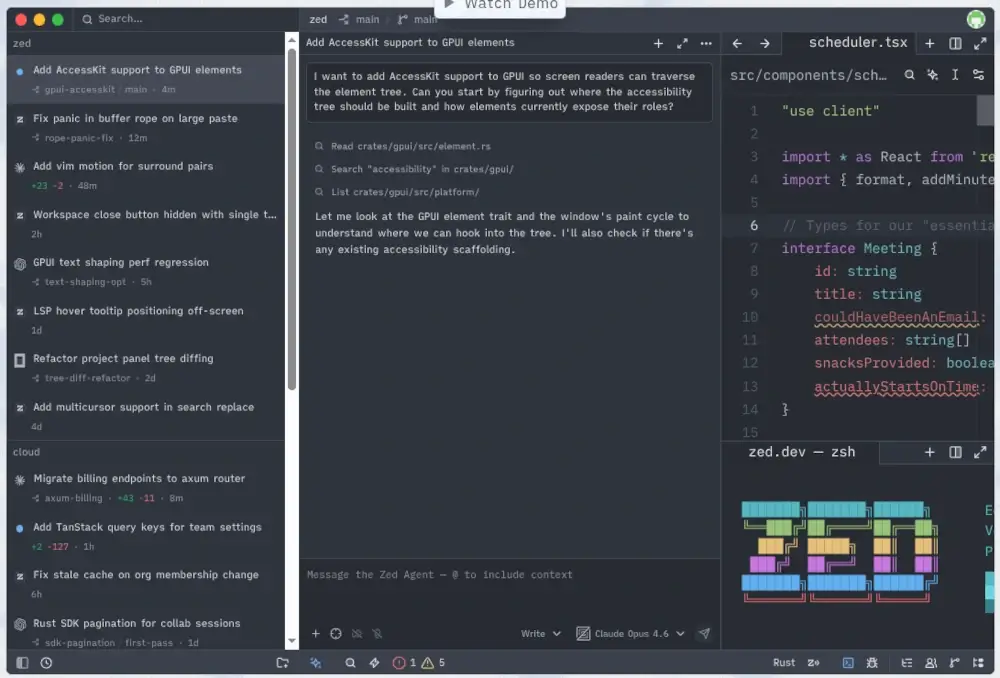Screen dimensions: 1000x678
Task: Open editor controls sliders menu
Action: [x=978, y=75]
